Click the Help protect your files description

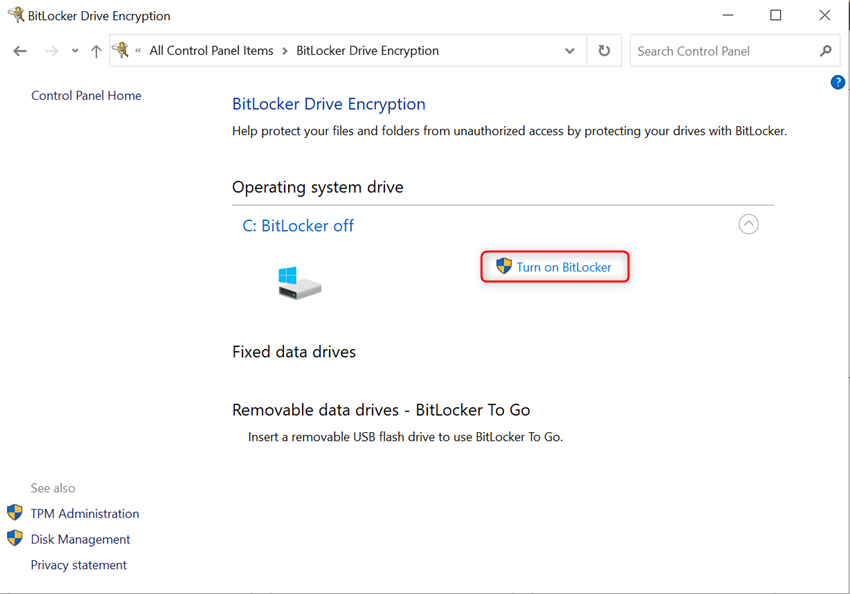(510, 131)
